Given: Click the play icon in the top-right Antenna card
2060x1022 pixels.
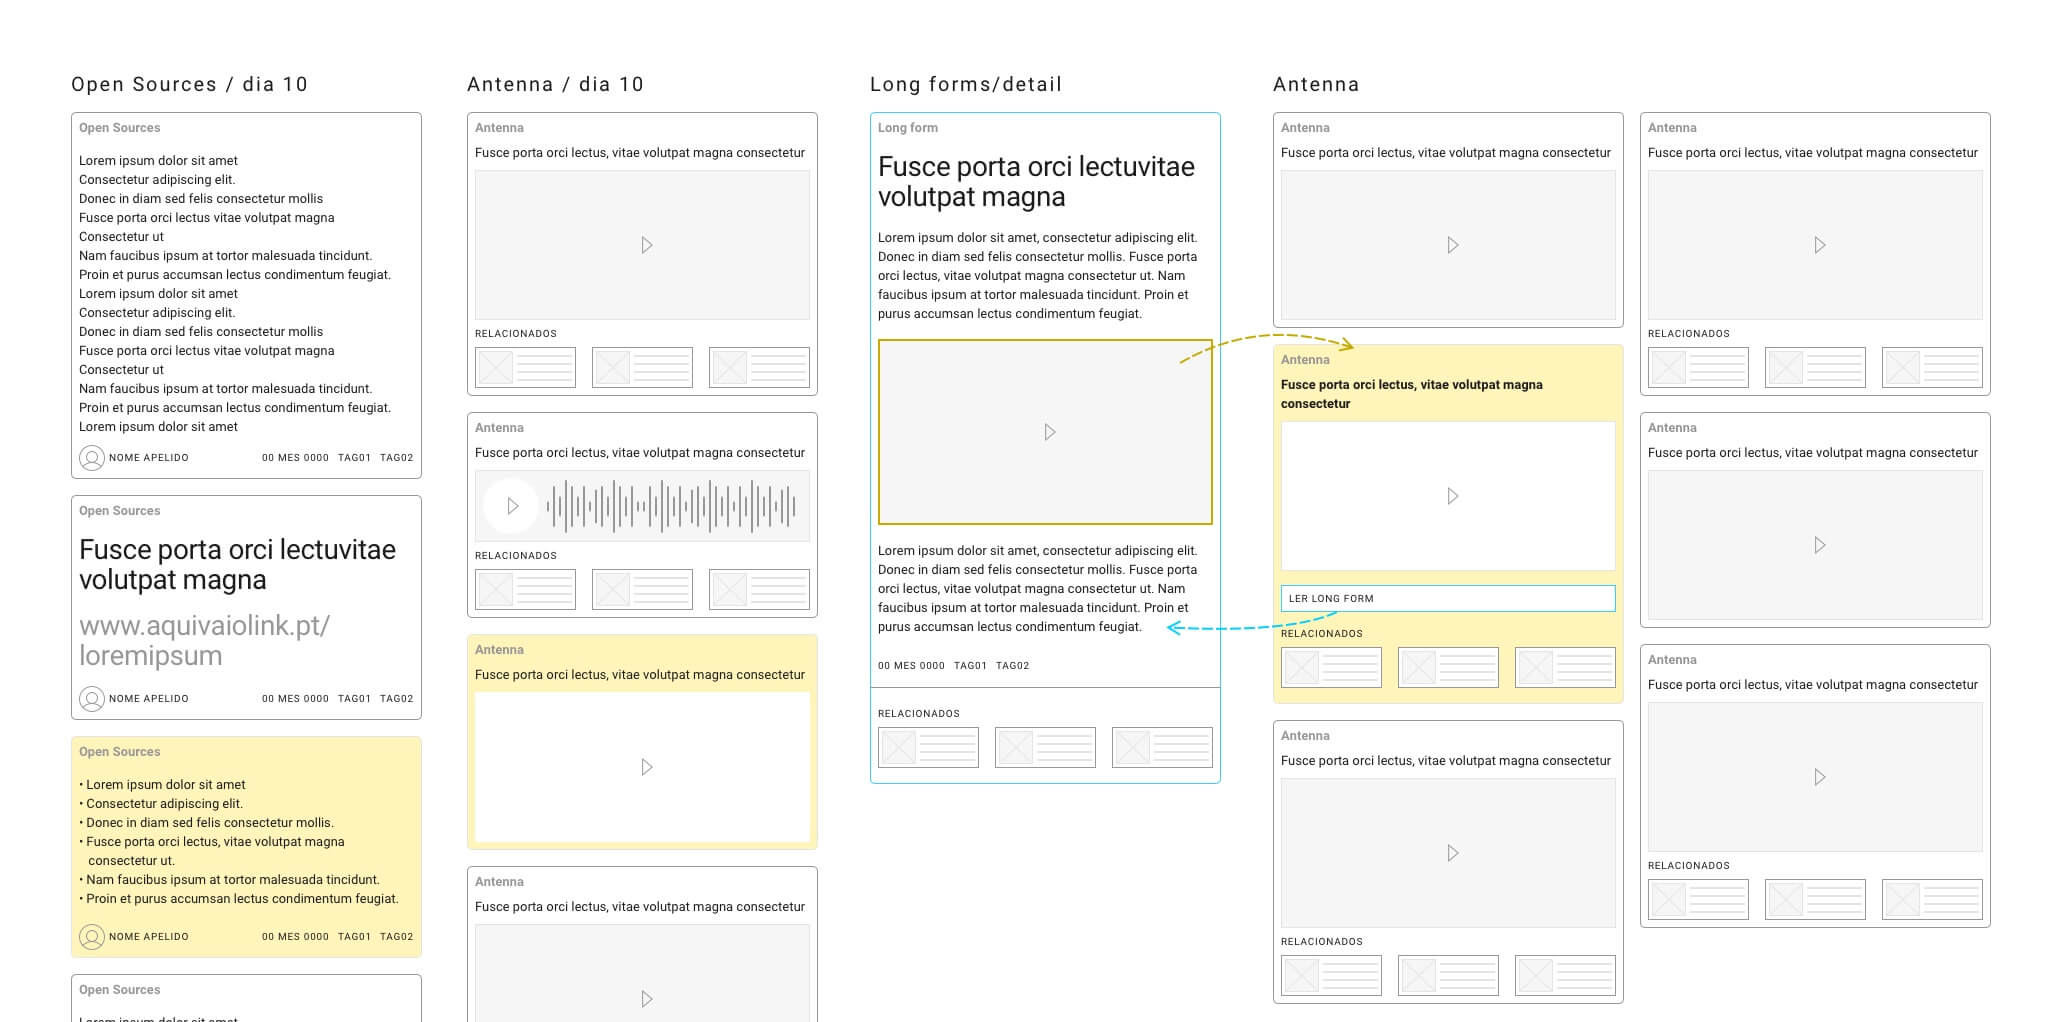Looking at the screenshot, I should point(1820,244).
